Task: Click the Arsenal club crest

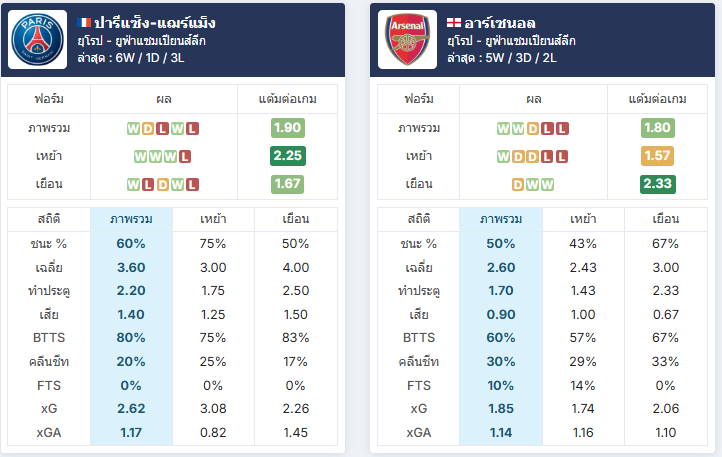Action: pos(408,39)
